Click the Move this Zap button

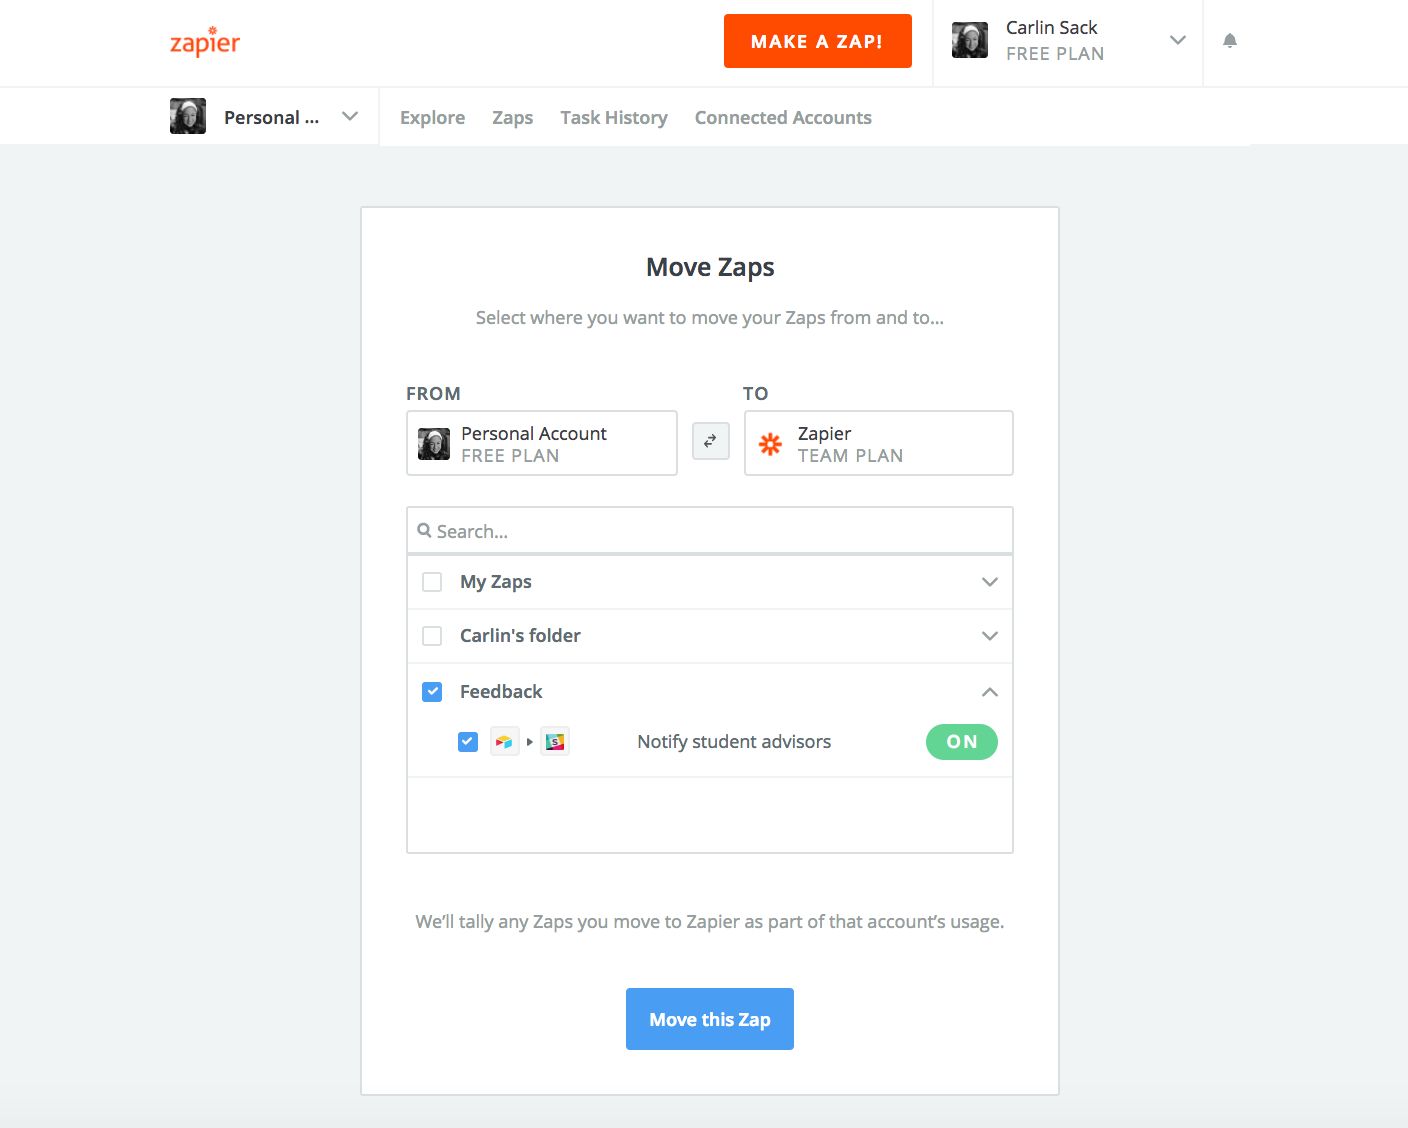(x=710, y=1019)
